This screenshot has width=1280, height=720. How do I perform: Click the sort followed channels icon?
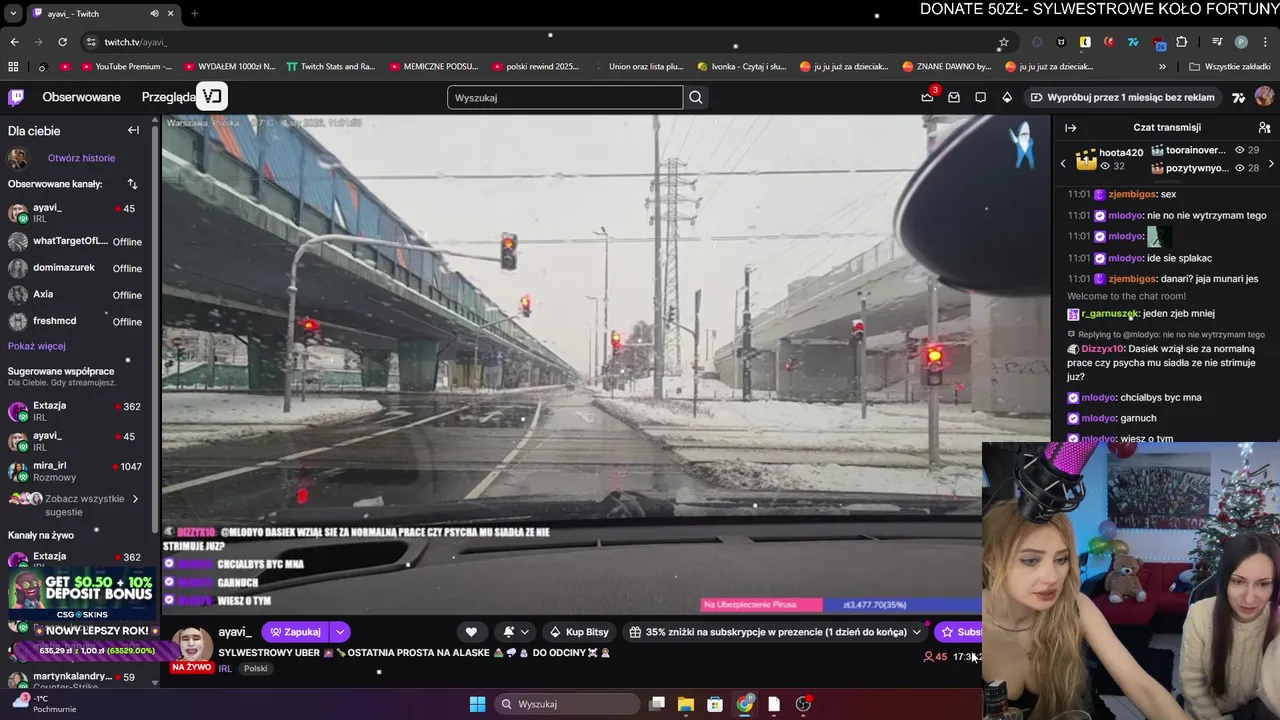click(x=132, y=184)
